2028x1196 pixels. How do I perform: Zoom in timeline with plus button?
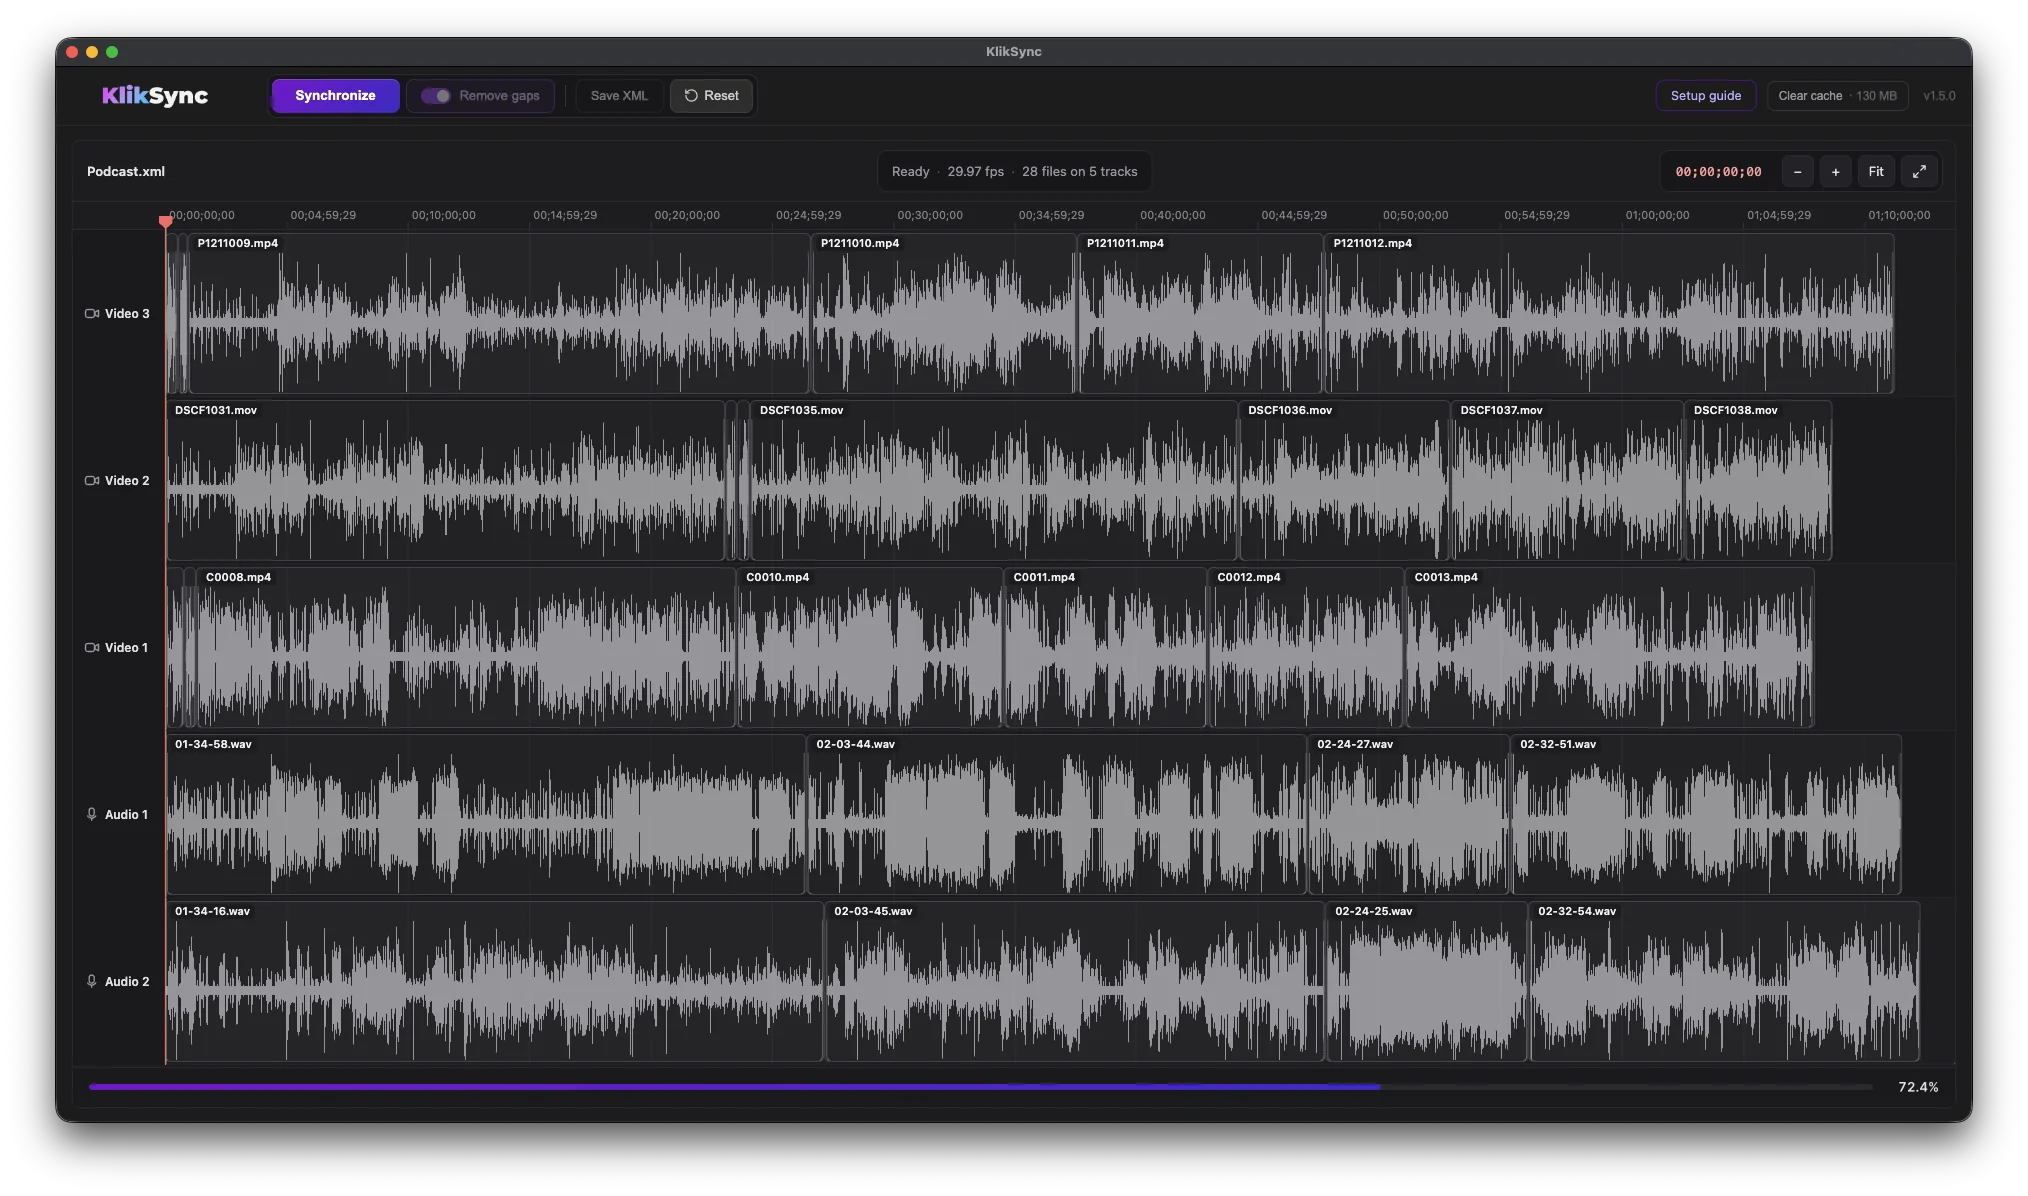tap(1835, 172)
